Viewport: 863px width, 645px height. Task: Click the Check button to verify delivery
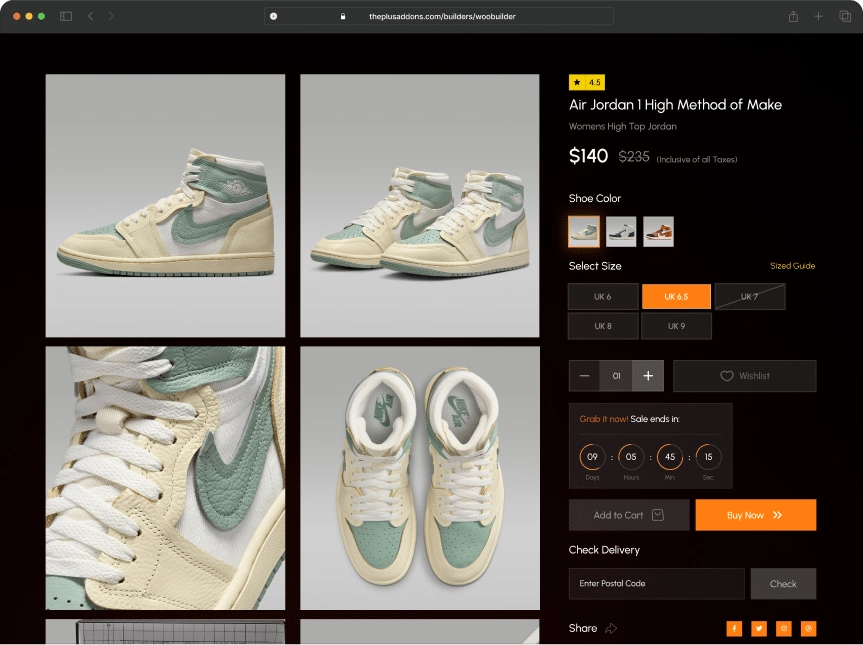tap(783, 584)
